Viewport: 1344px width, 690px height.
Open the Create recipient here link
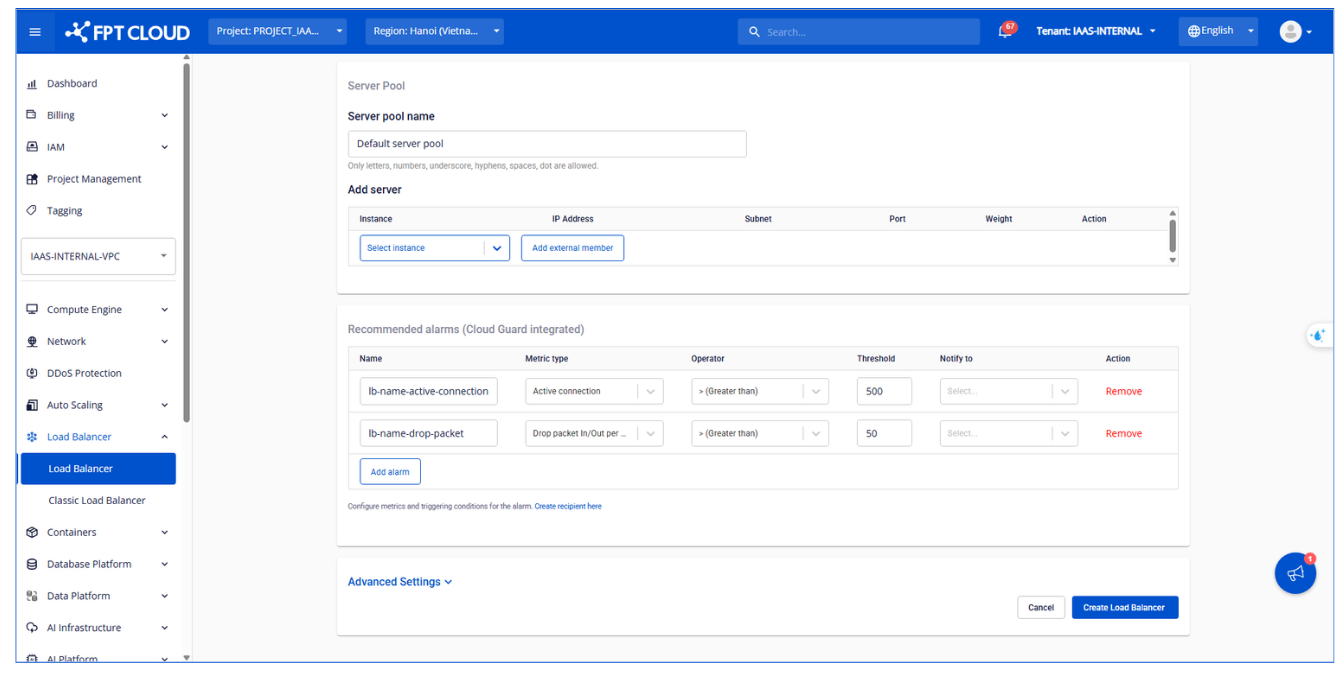click(568, 506)
